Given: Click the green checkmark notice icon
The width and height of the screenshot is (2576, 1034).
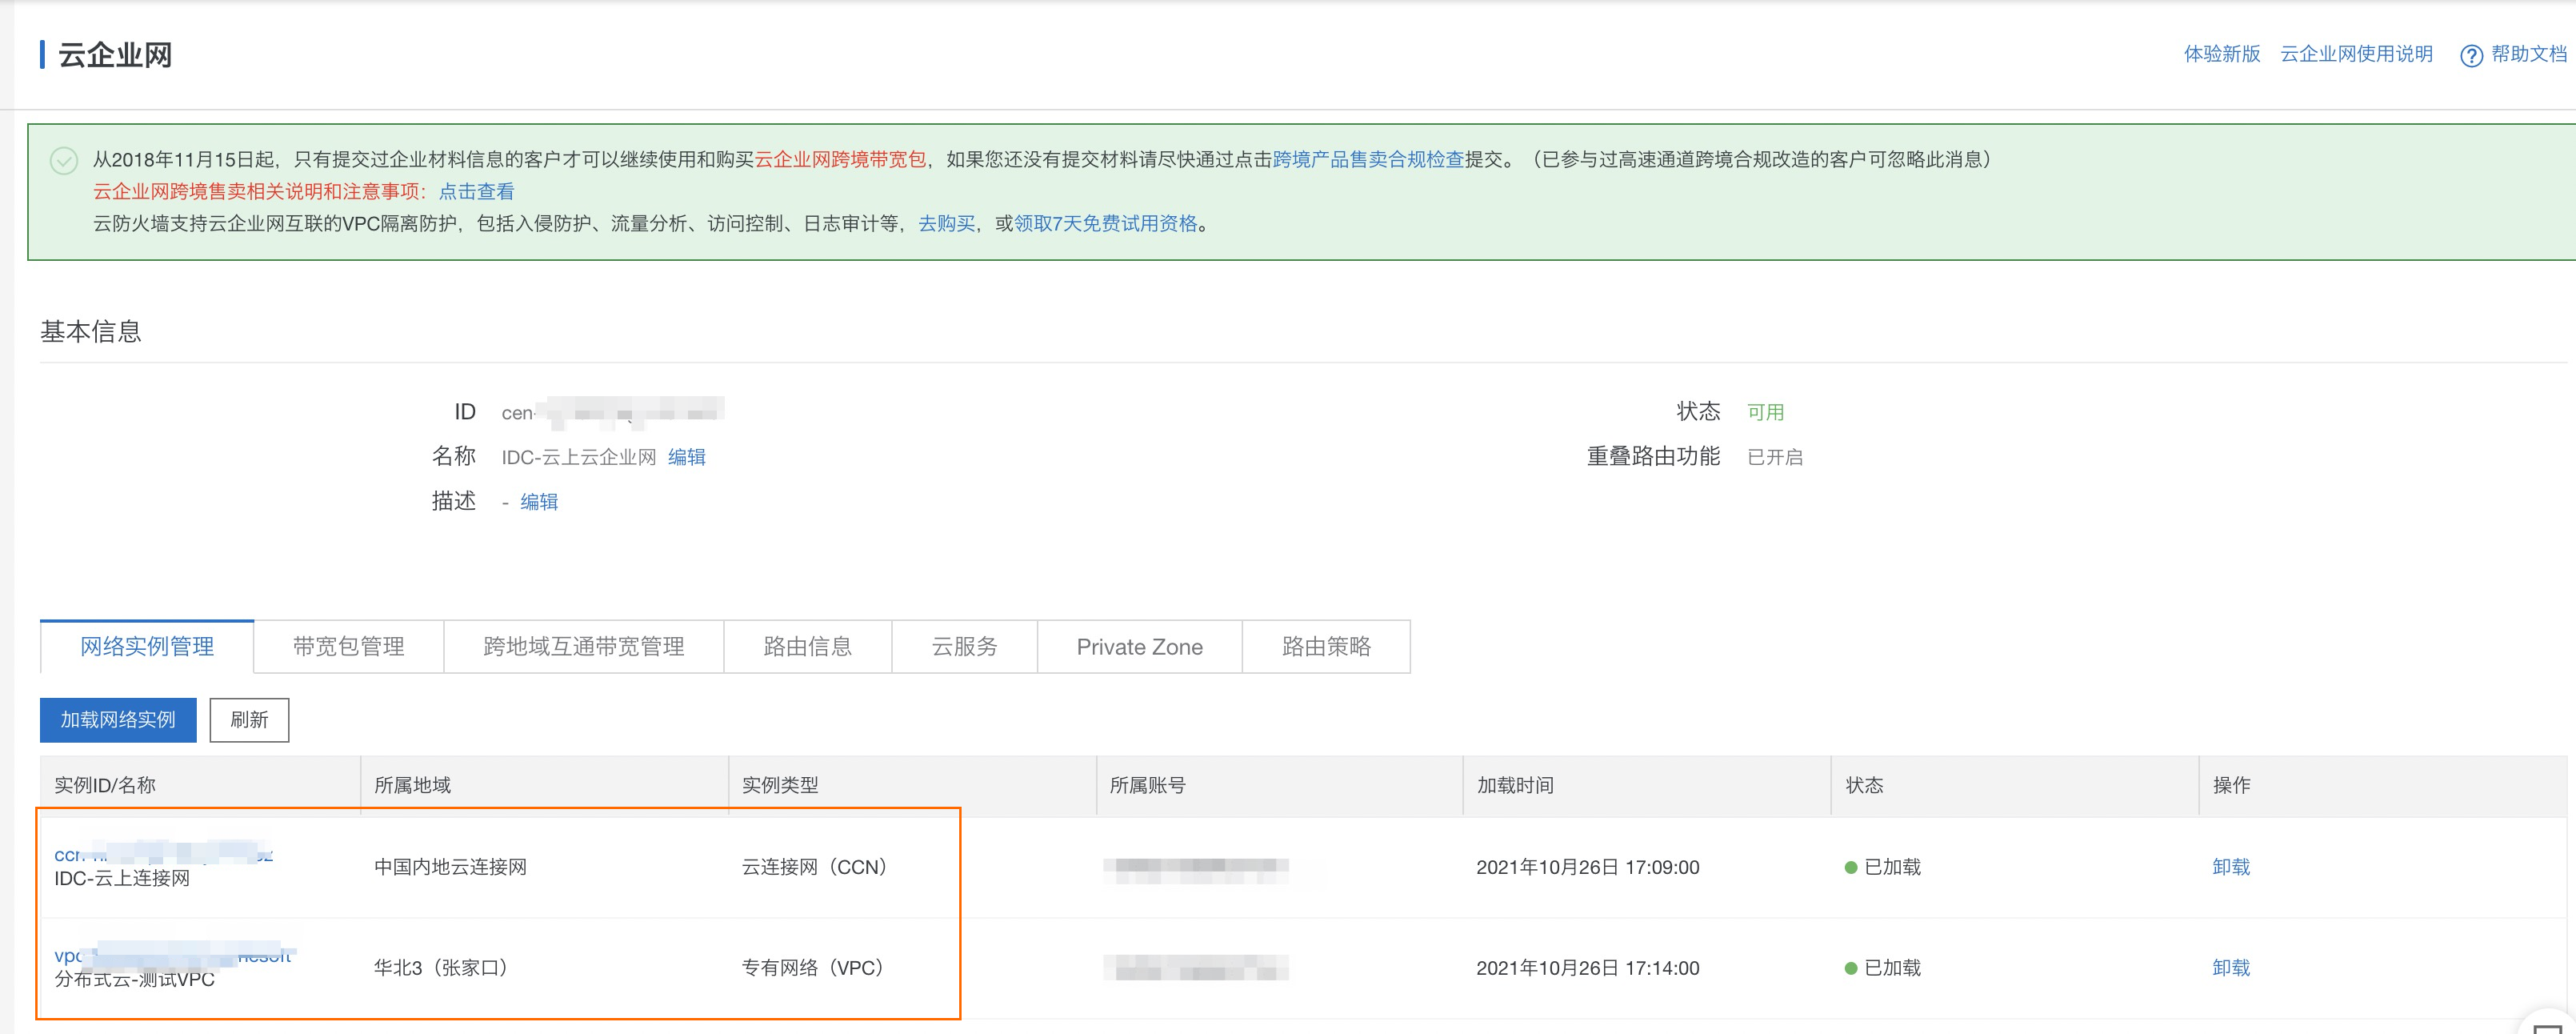Looking at the screenshot, I should point(64,160).
